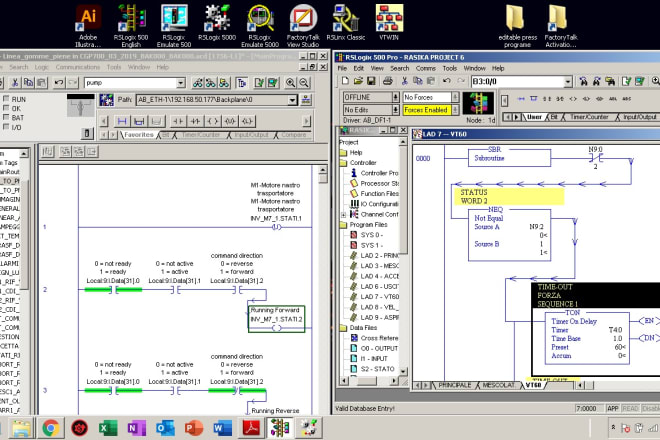The image size is (660, 440).
Task: Click Zoom In magnifier in RSLogix 5000 toolbar
Action: [290, 83]
